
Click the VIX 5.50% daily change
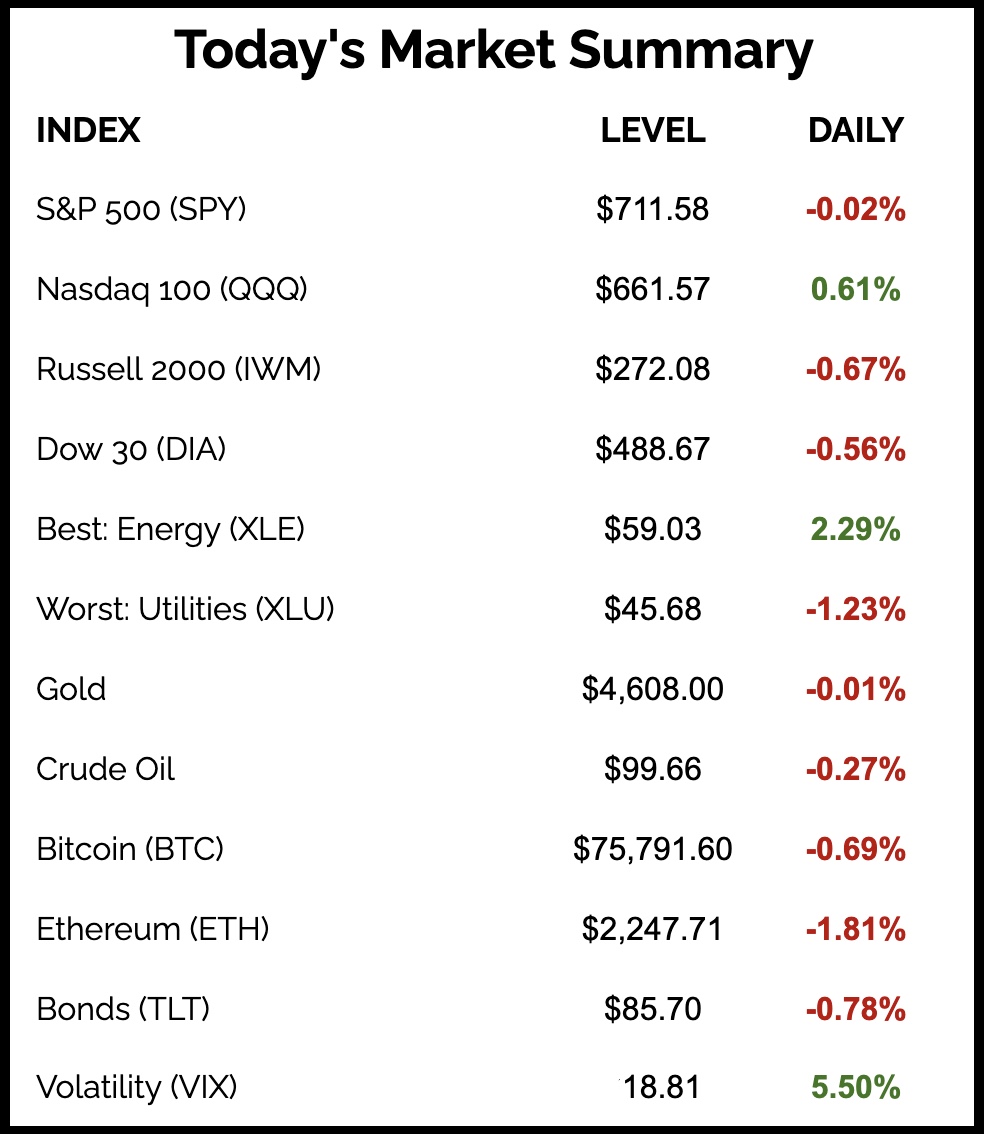point(855,1087)
